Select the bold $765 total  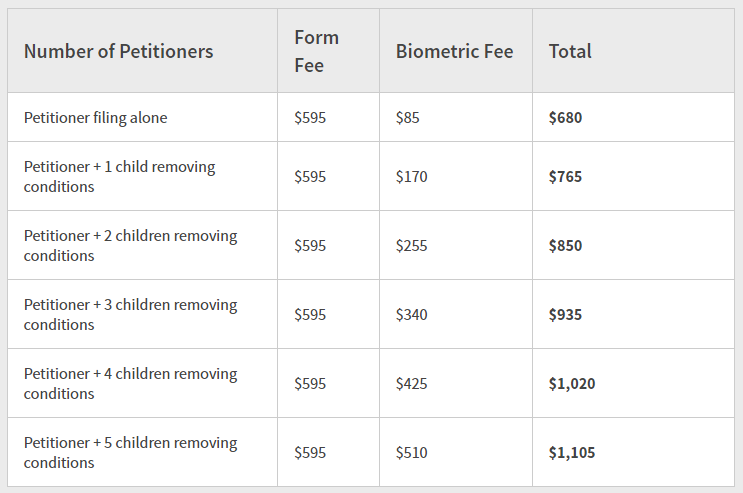pos(565,177)
